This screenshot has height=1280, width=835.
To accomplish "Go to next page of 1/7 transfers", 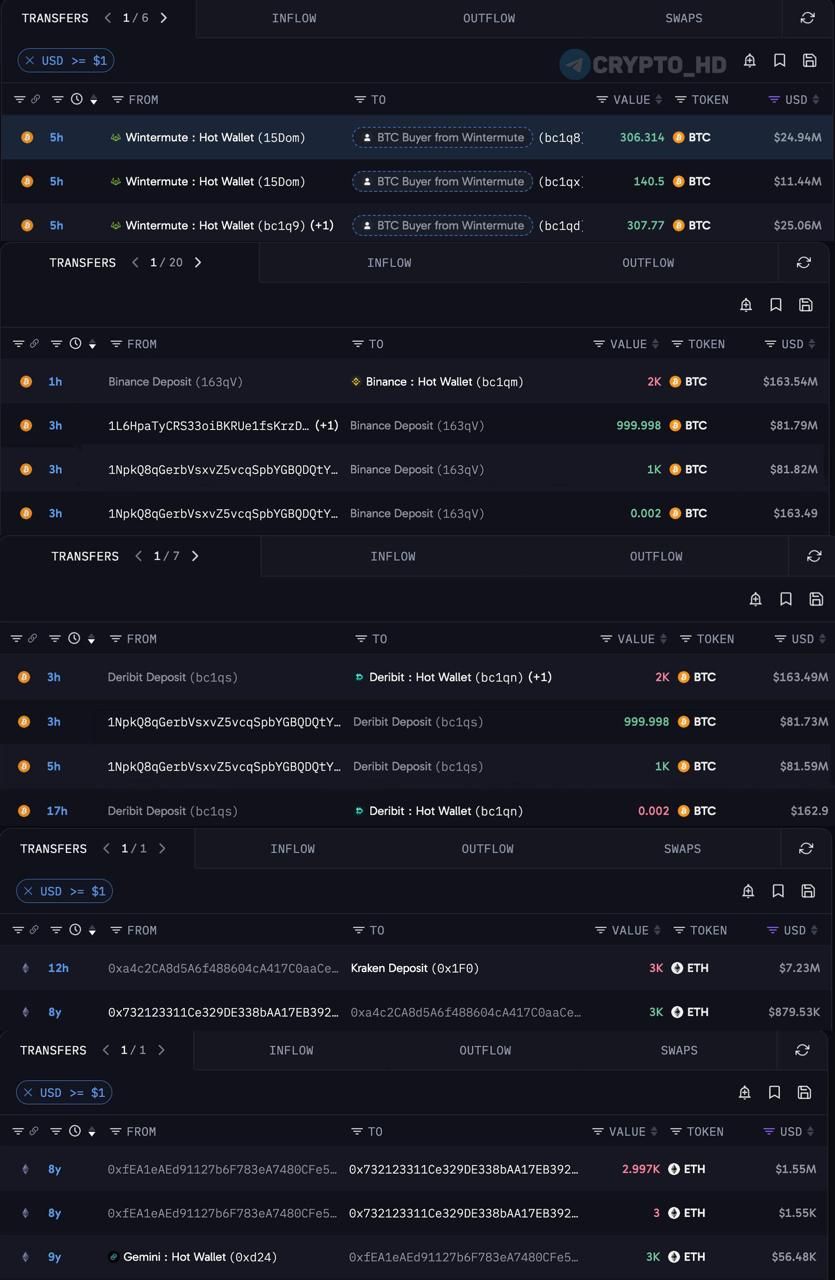I will (195, 556).
